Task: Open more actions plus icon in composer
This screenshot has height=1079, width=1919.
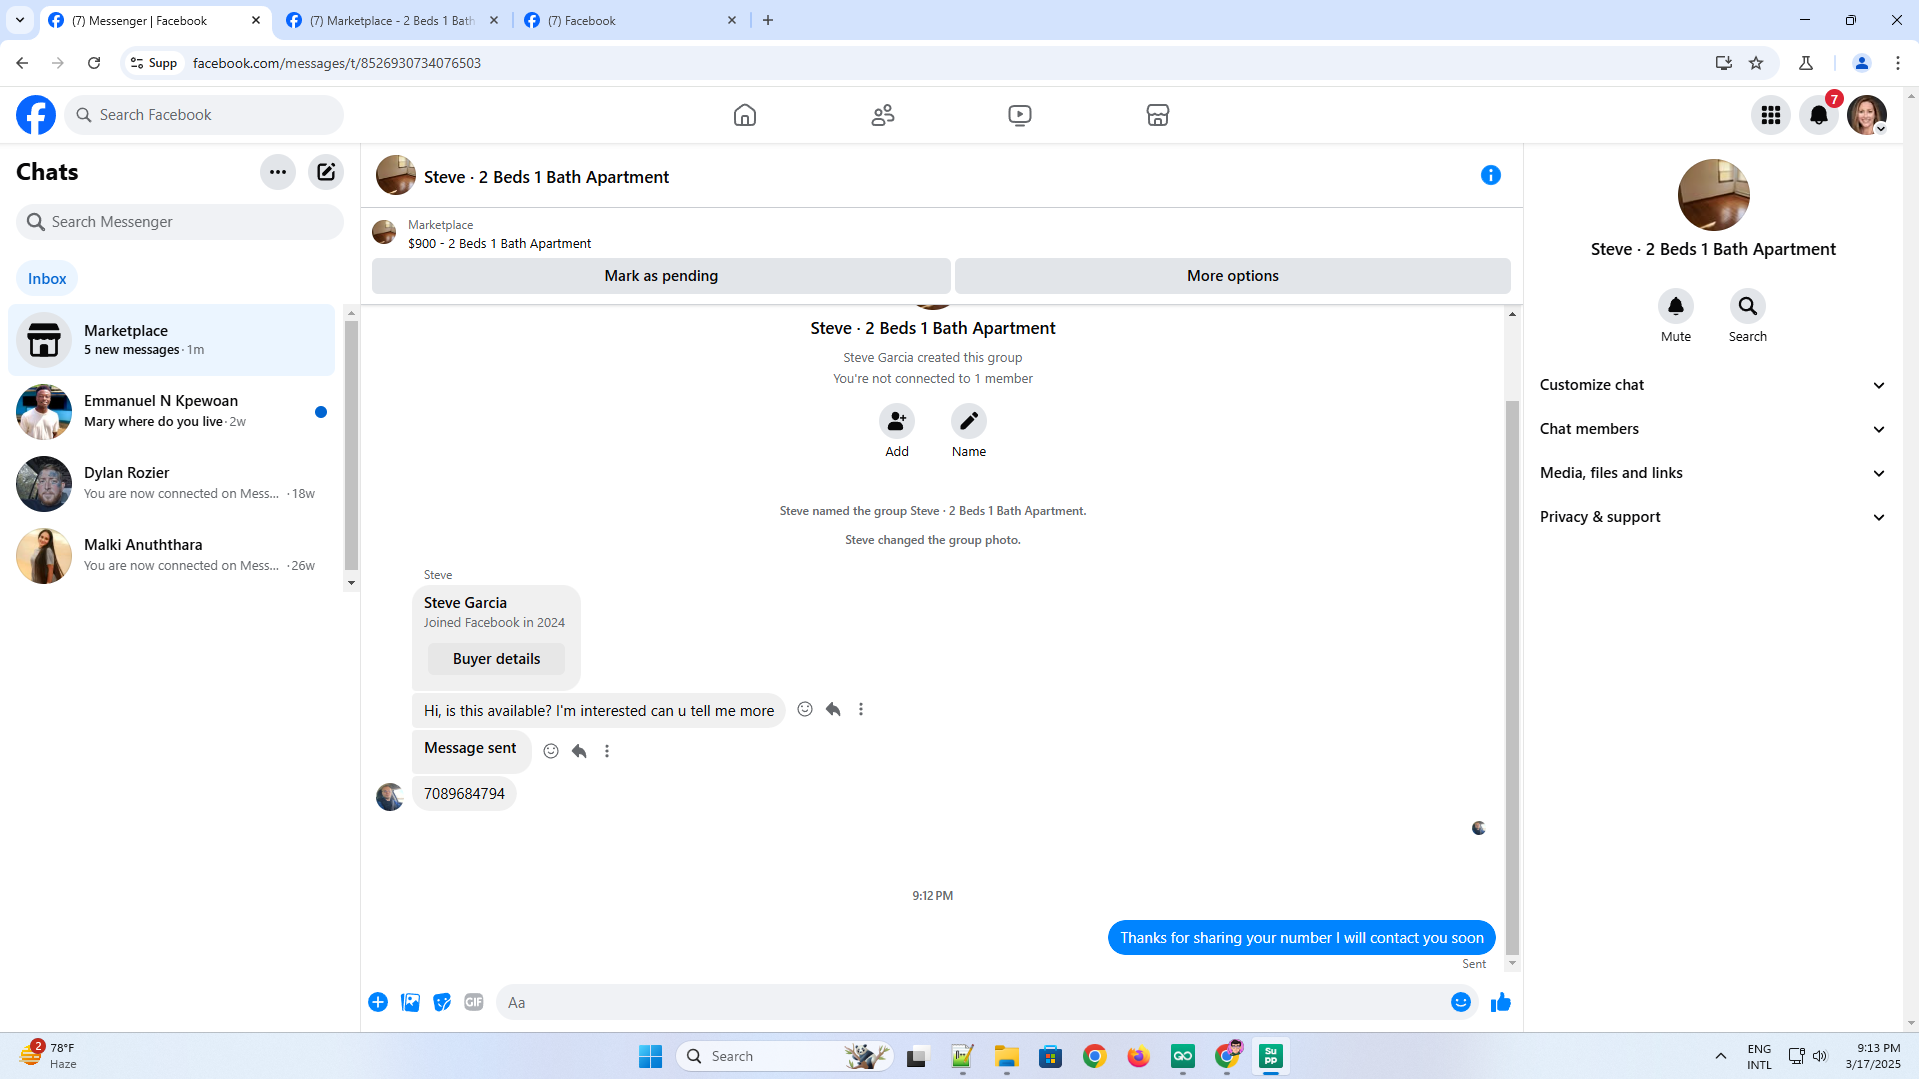Action: pyautogui.click(x=378, y=1002)
